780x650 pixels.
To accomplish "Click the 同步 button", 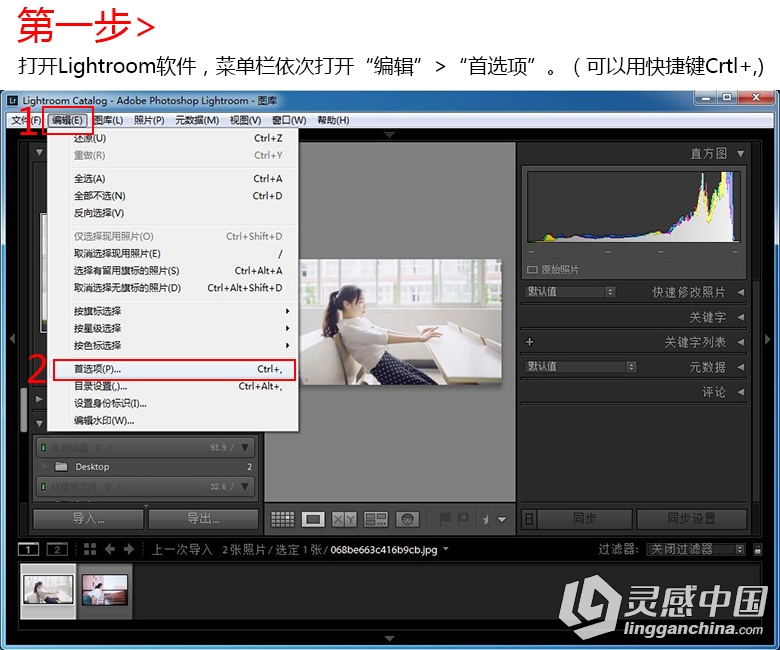I will 585,519.
